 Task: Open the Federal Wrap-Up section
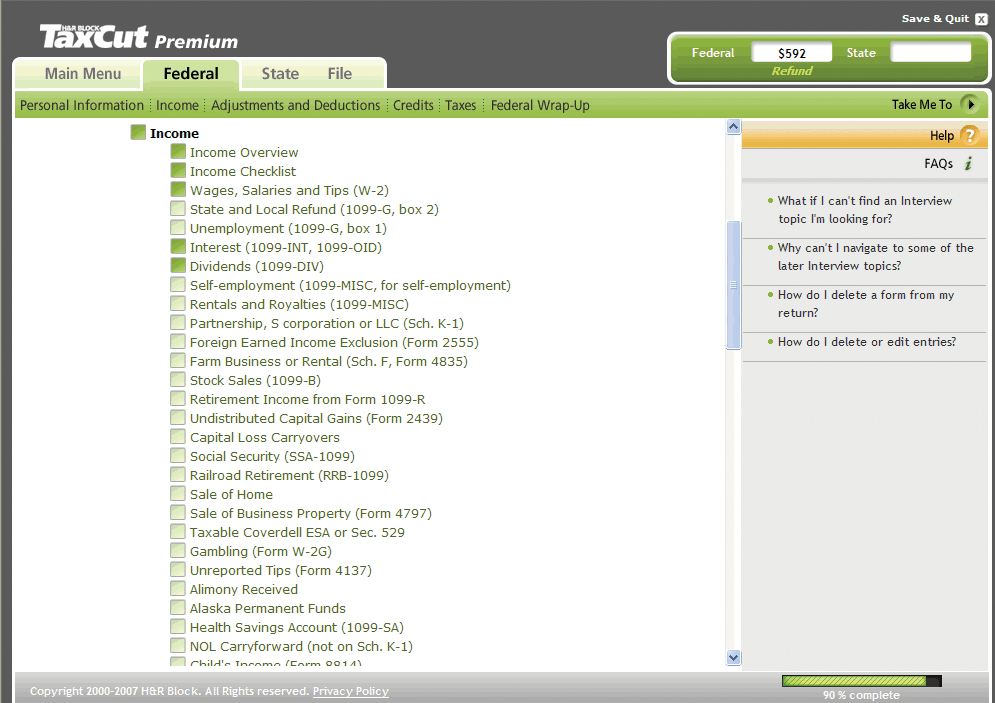(x=540, y=105)
